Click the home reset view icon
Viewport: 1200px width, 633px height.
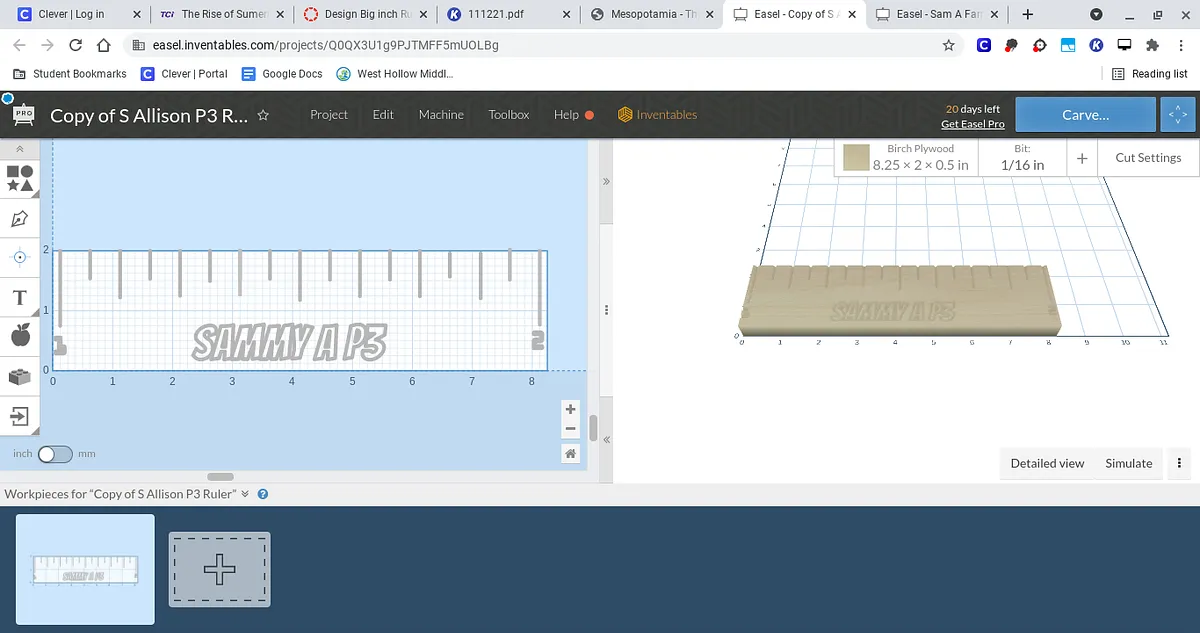click(570, 454)
